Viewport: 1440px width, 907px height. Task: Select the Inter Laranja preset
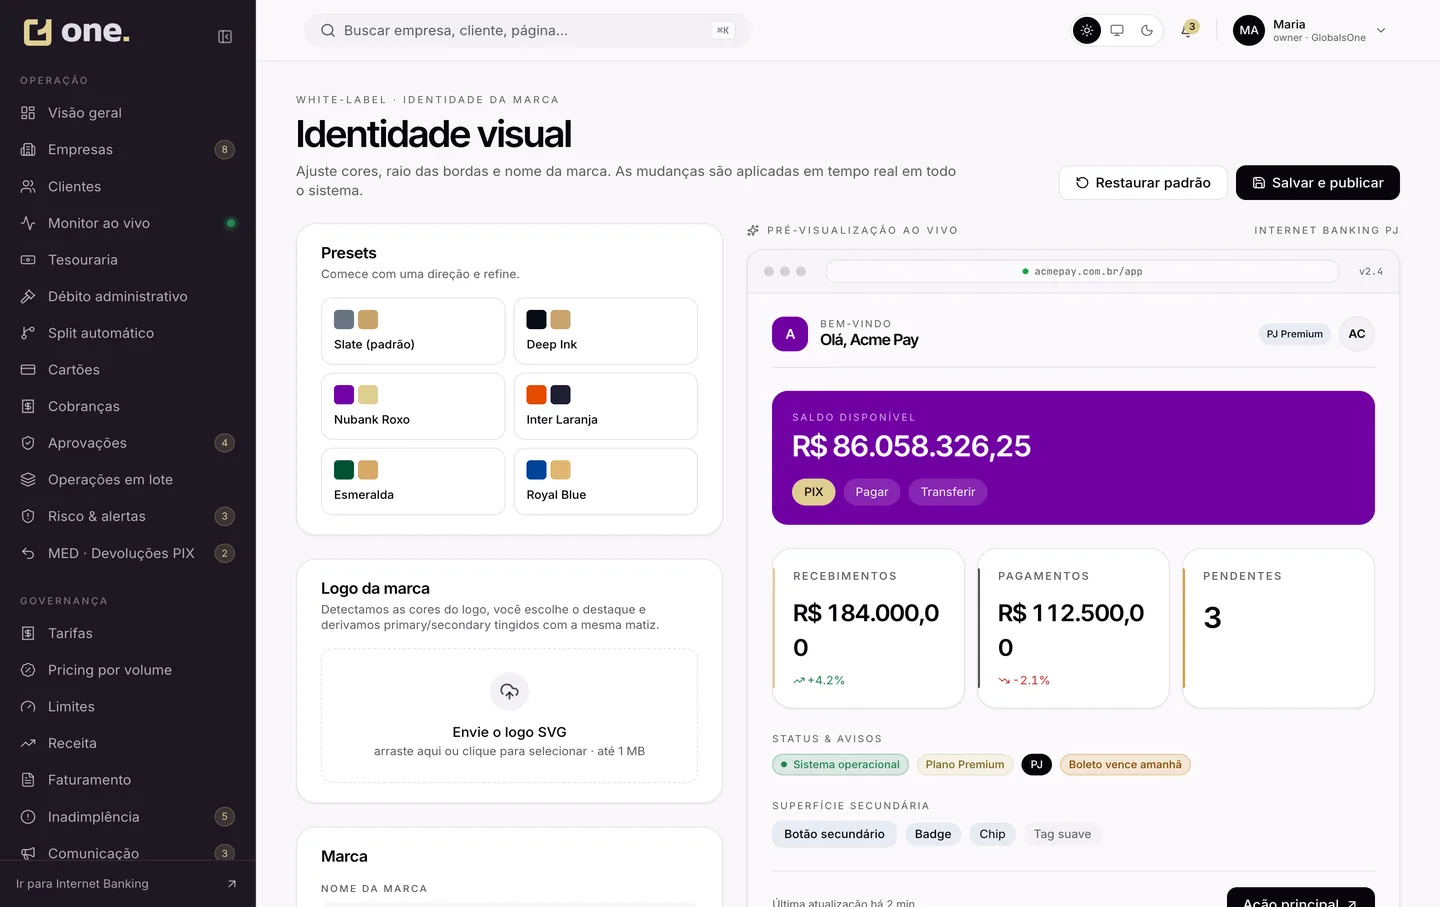[606, 406]
